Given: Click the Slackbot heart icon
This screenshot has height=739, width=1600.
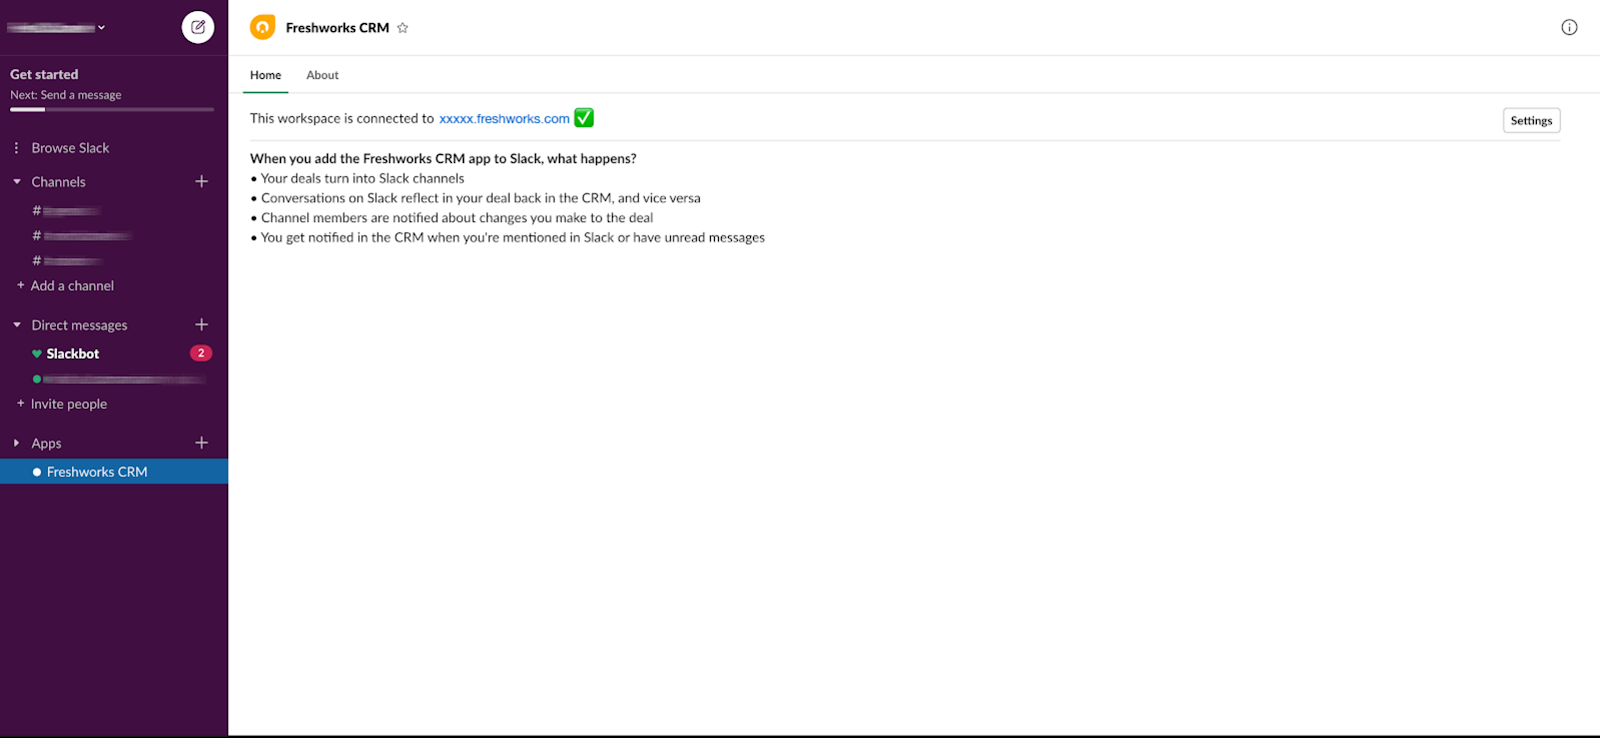Looking at the screenshot, I should [37, 354].
